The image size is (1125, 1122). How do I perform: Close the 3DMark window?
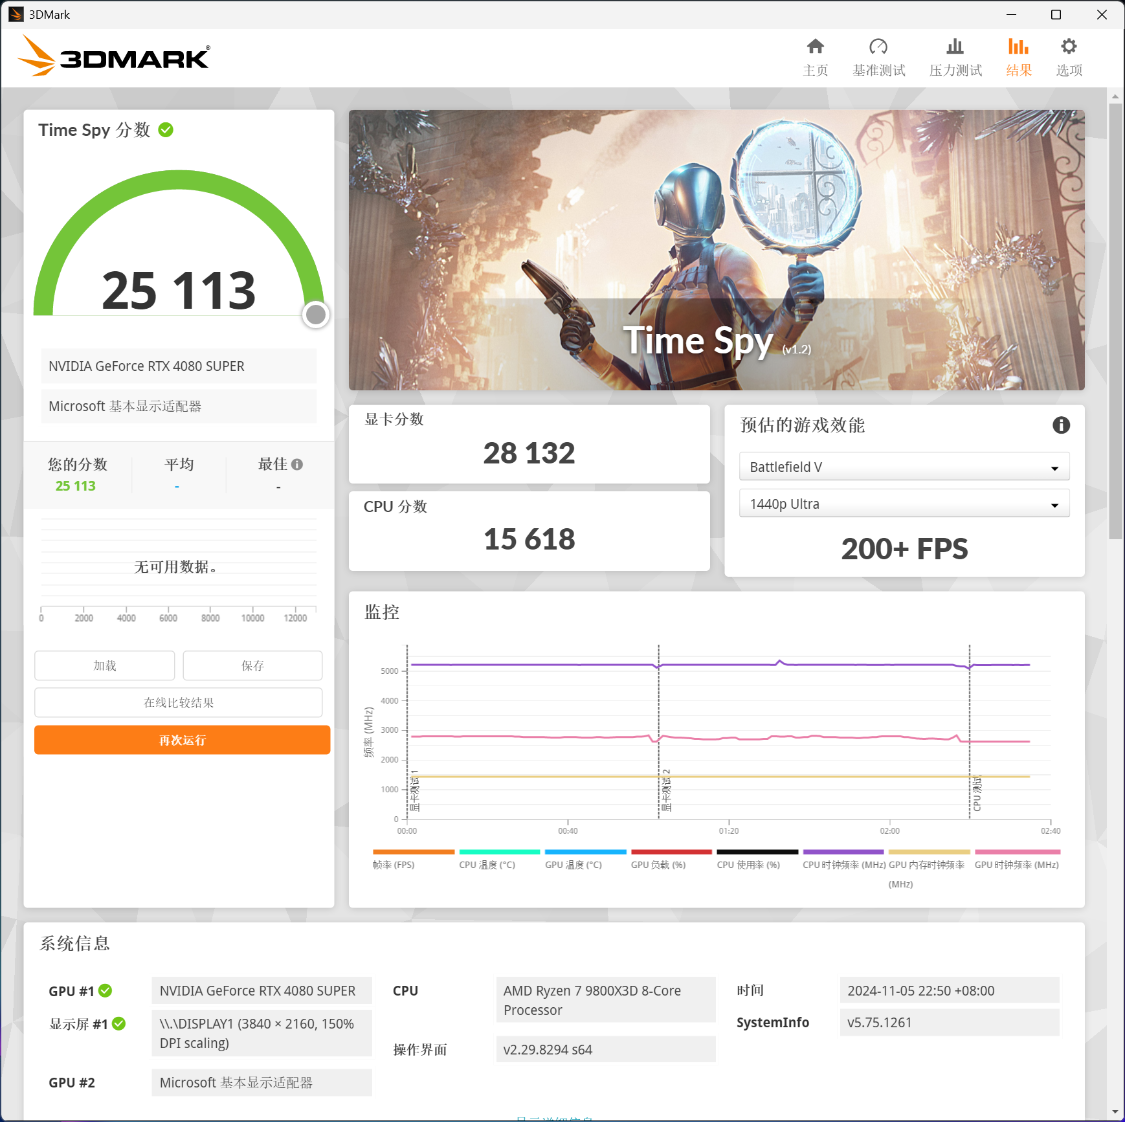pos(1102,14)
